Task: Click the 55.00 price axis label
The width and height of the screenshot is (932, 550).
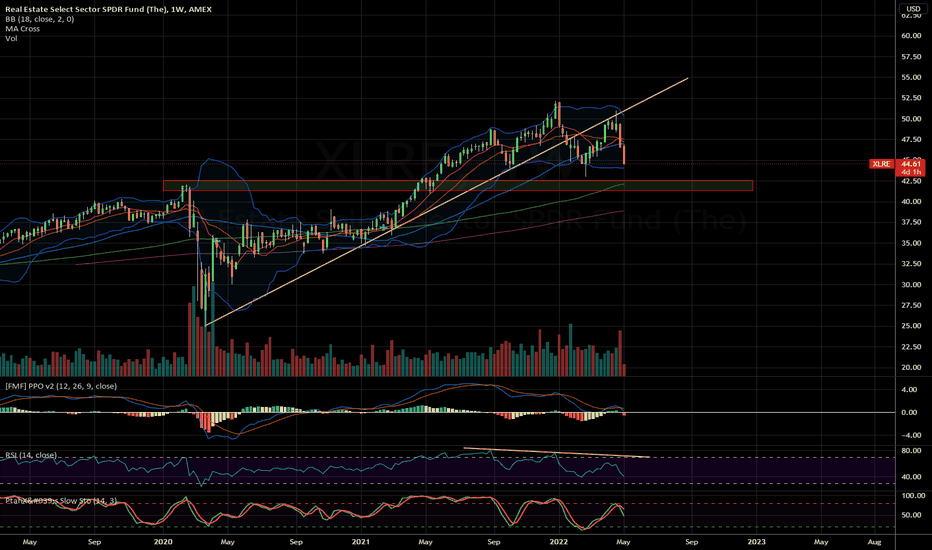Action: click(x=911, y=77)
